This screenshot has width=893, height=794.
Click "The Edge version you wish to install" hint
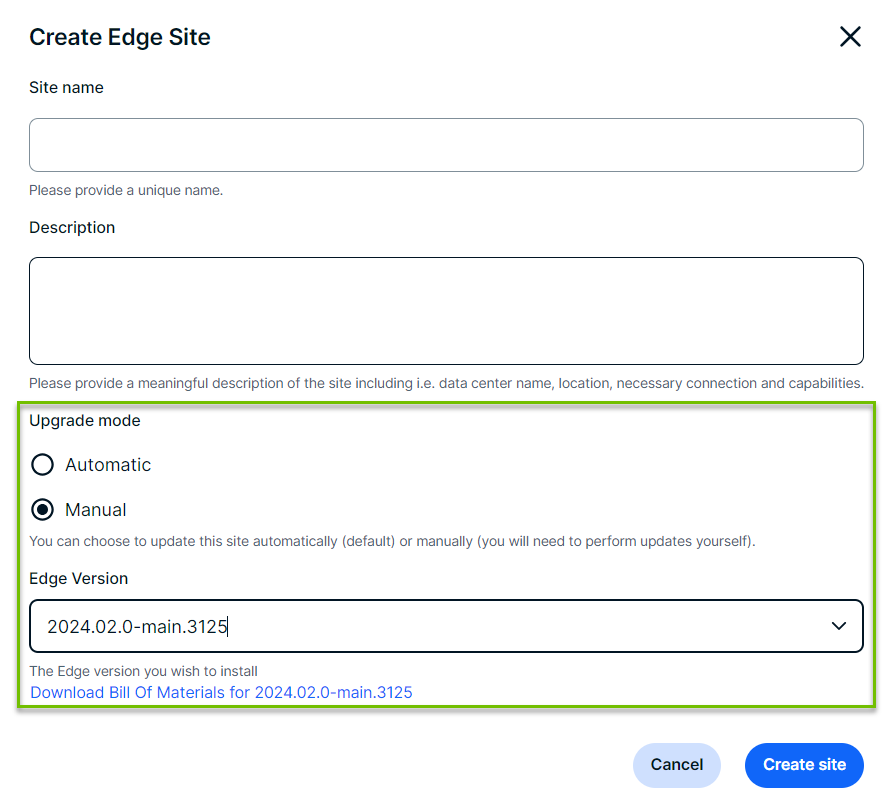[144, 671]
